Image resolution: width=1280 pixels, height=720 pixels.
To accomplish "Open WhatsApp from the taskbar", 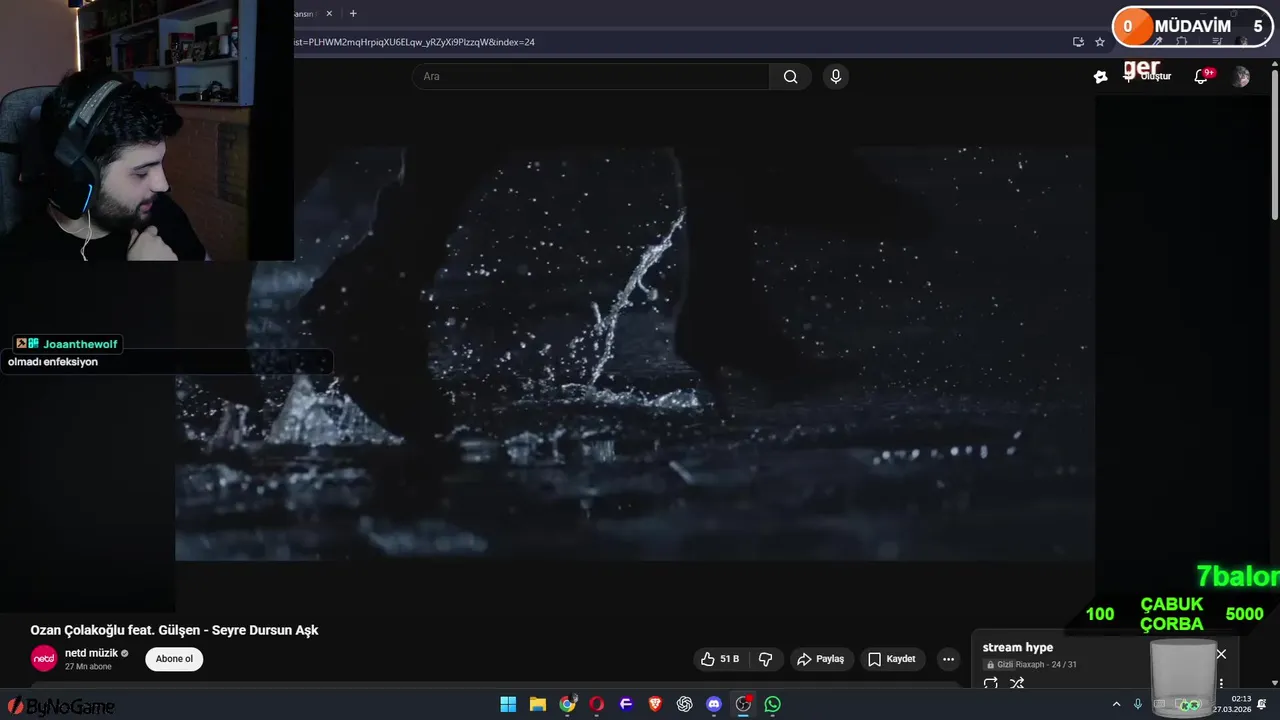I will [x=773, y=704].
